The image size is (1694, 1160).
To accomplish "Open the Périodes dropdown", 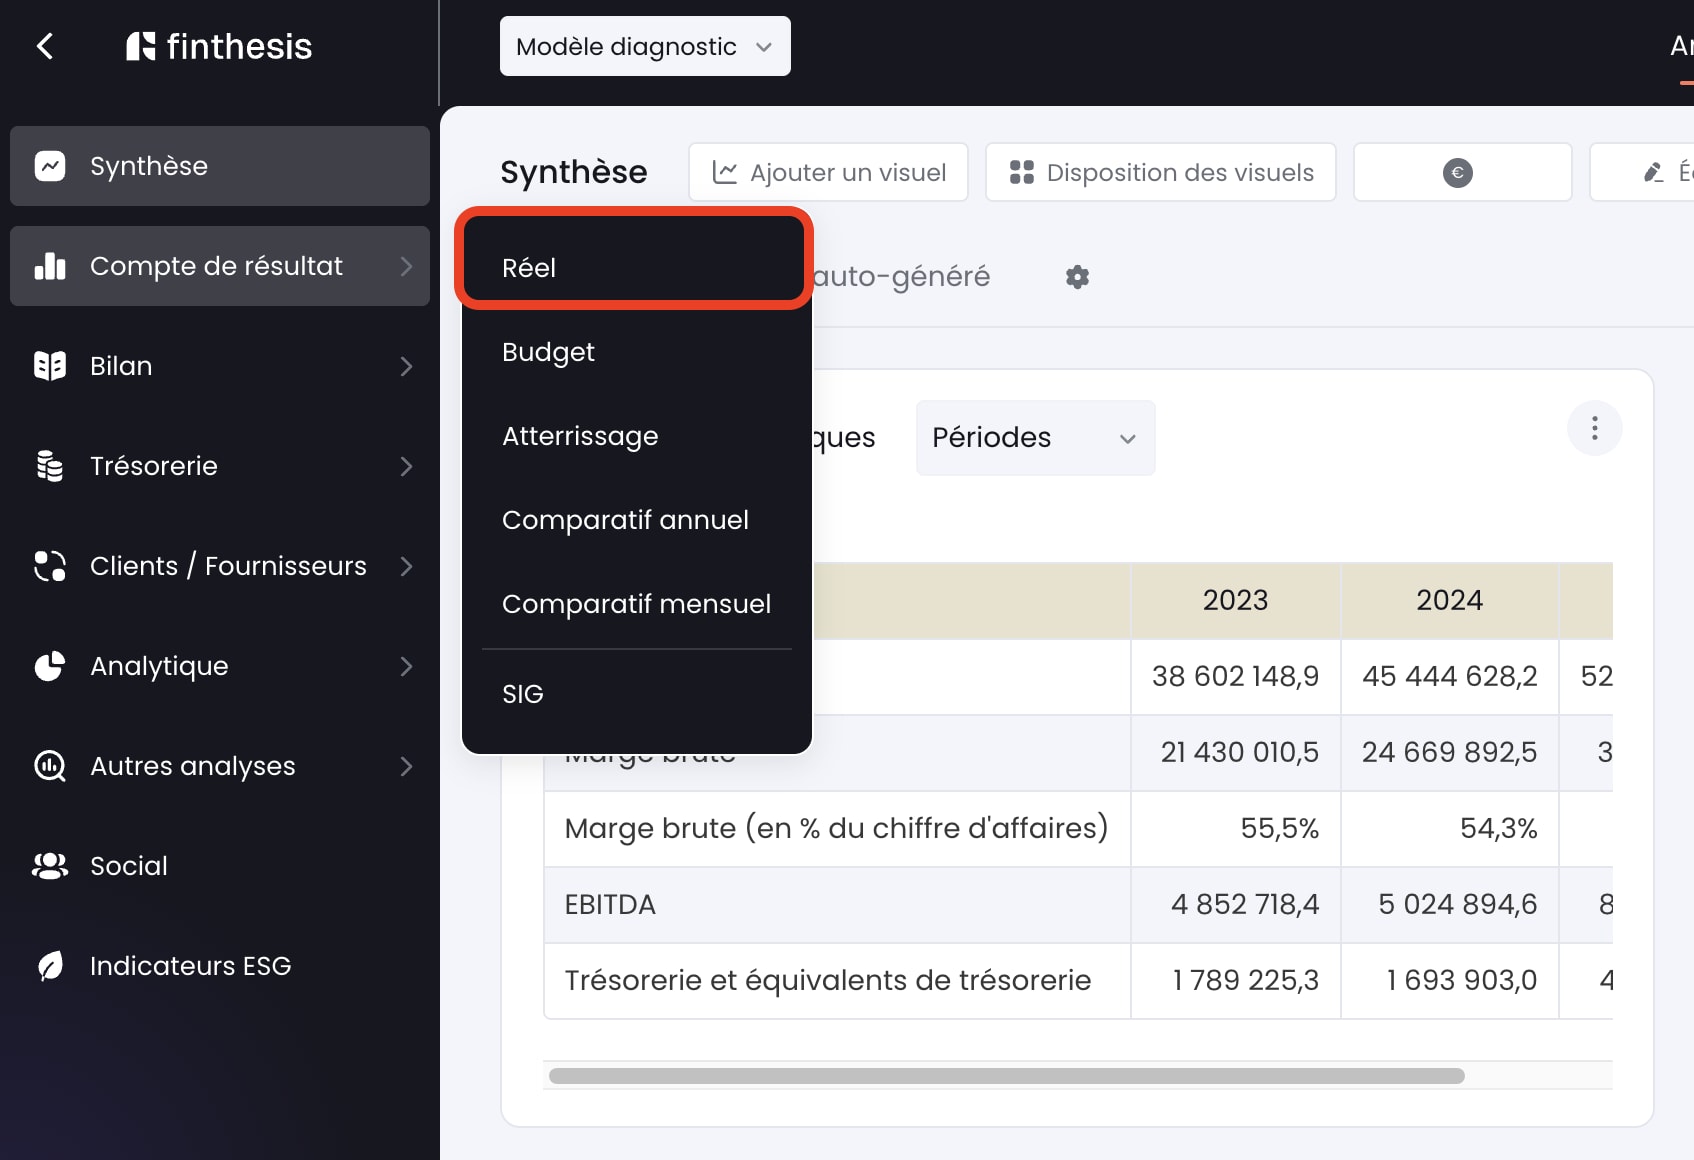I will [x=1035, y=438].
